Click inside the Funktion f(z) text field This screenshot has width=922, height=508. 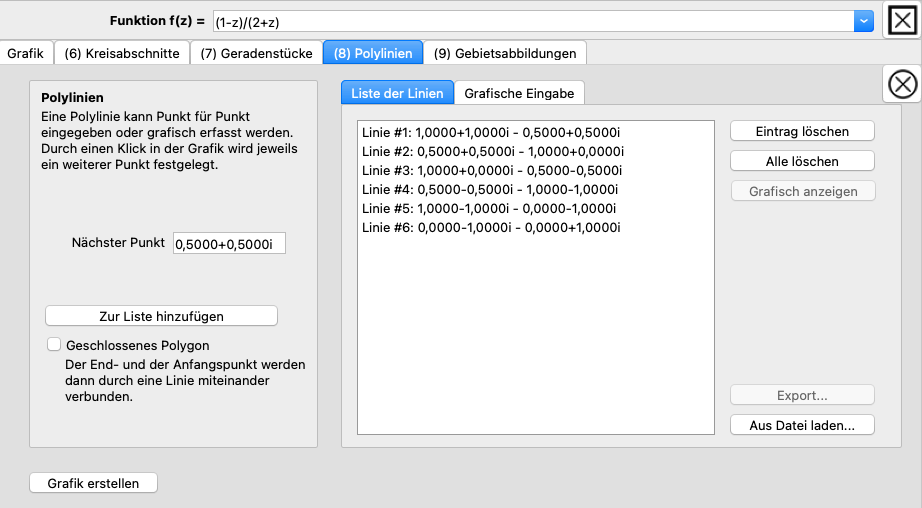[x=530, y=21]
